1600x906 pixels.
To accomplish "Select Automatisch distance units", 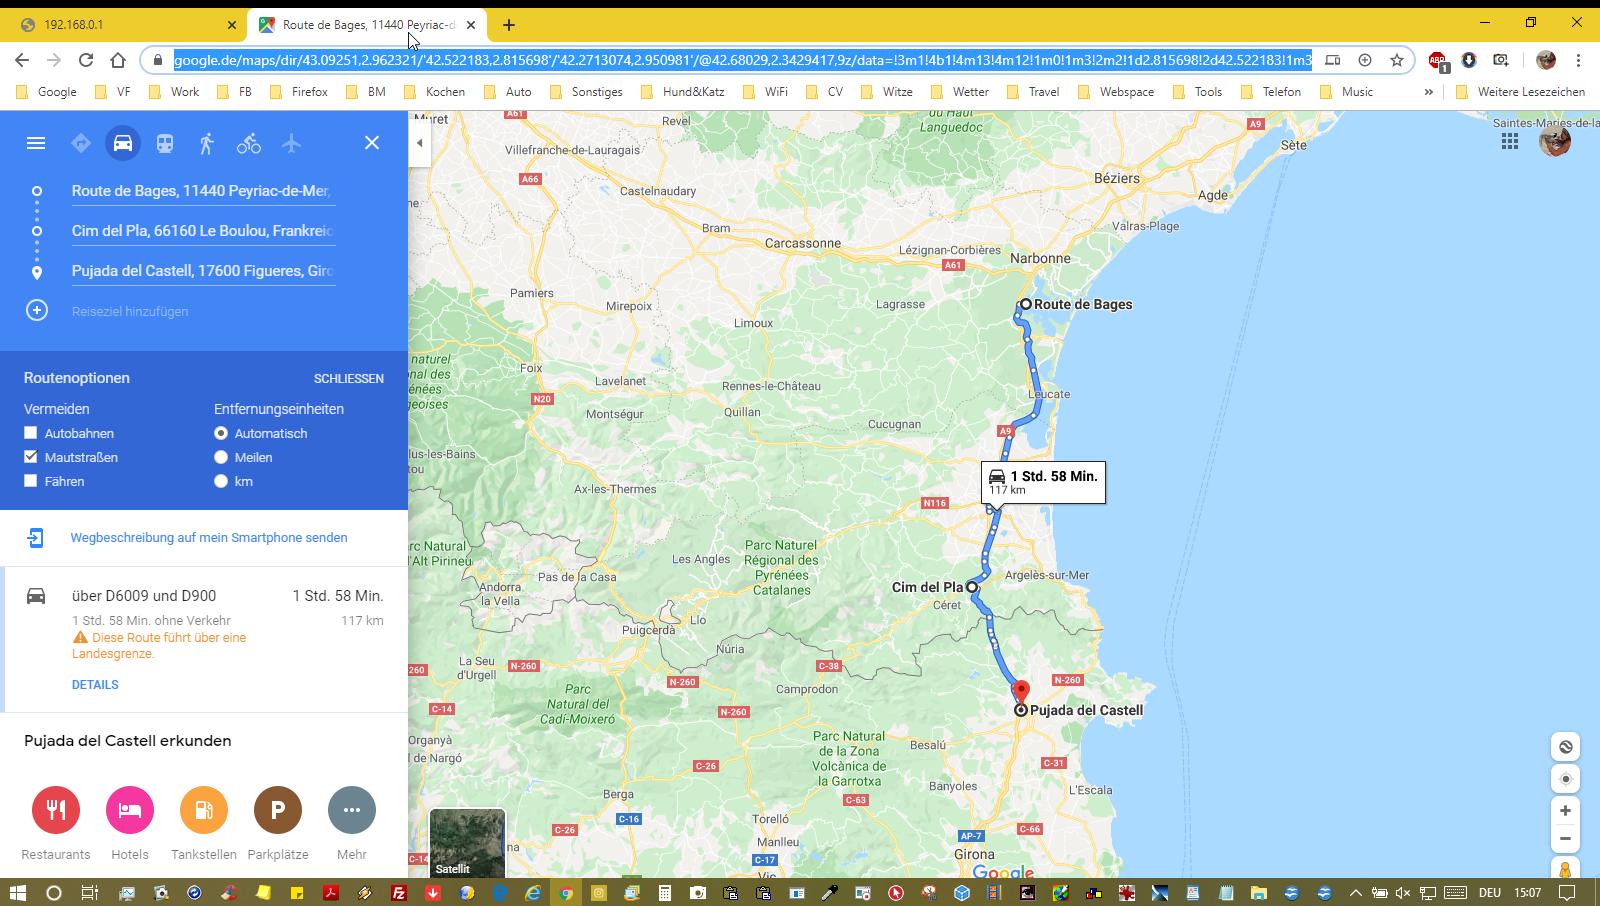I will pos(221,433).
